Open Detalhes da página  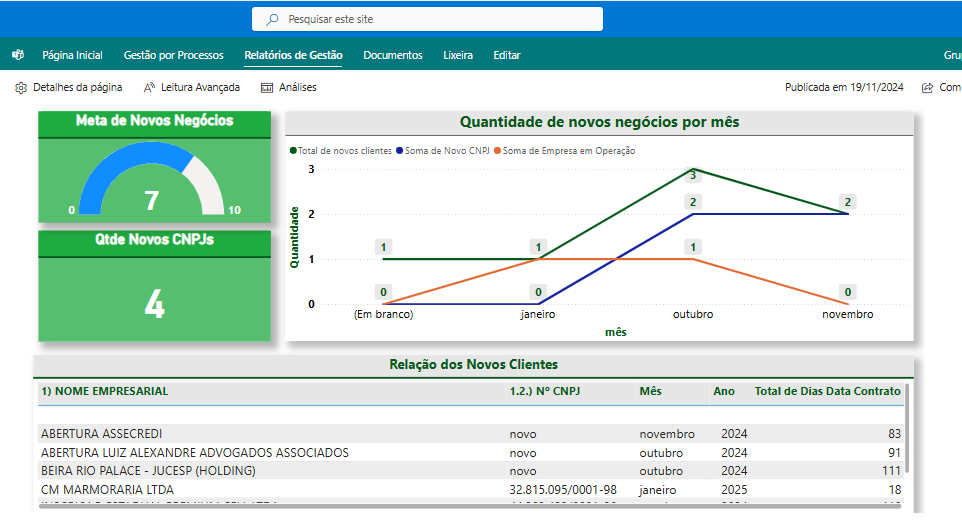[77, 87]
